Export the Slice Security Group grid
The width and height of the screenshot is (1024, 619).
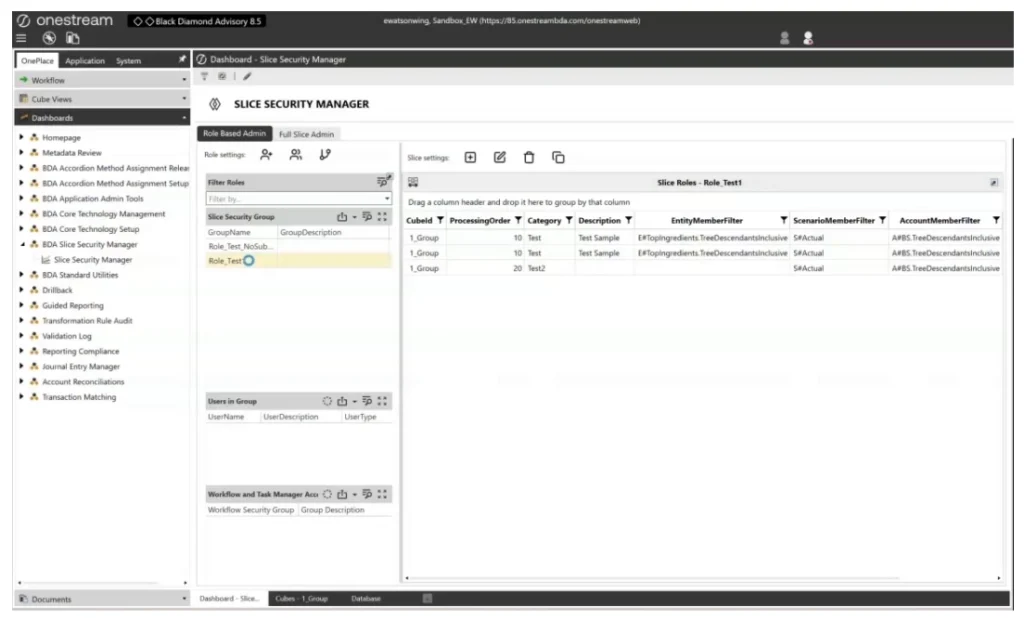pyautogui.click(x=342, y=217)
